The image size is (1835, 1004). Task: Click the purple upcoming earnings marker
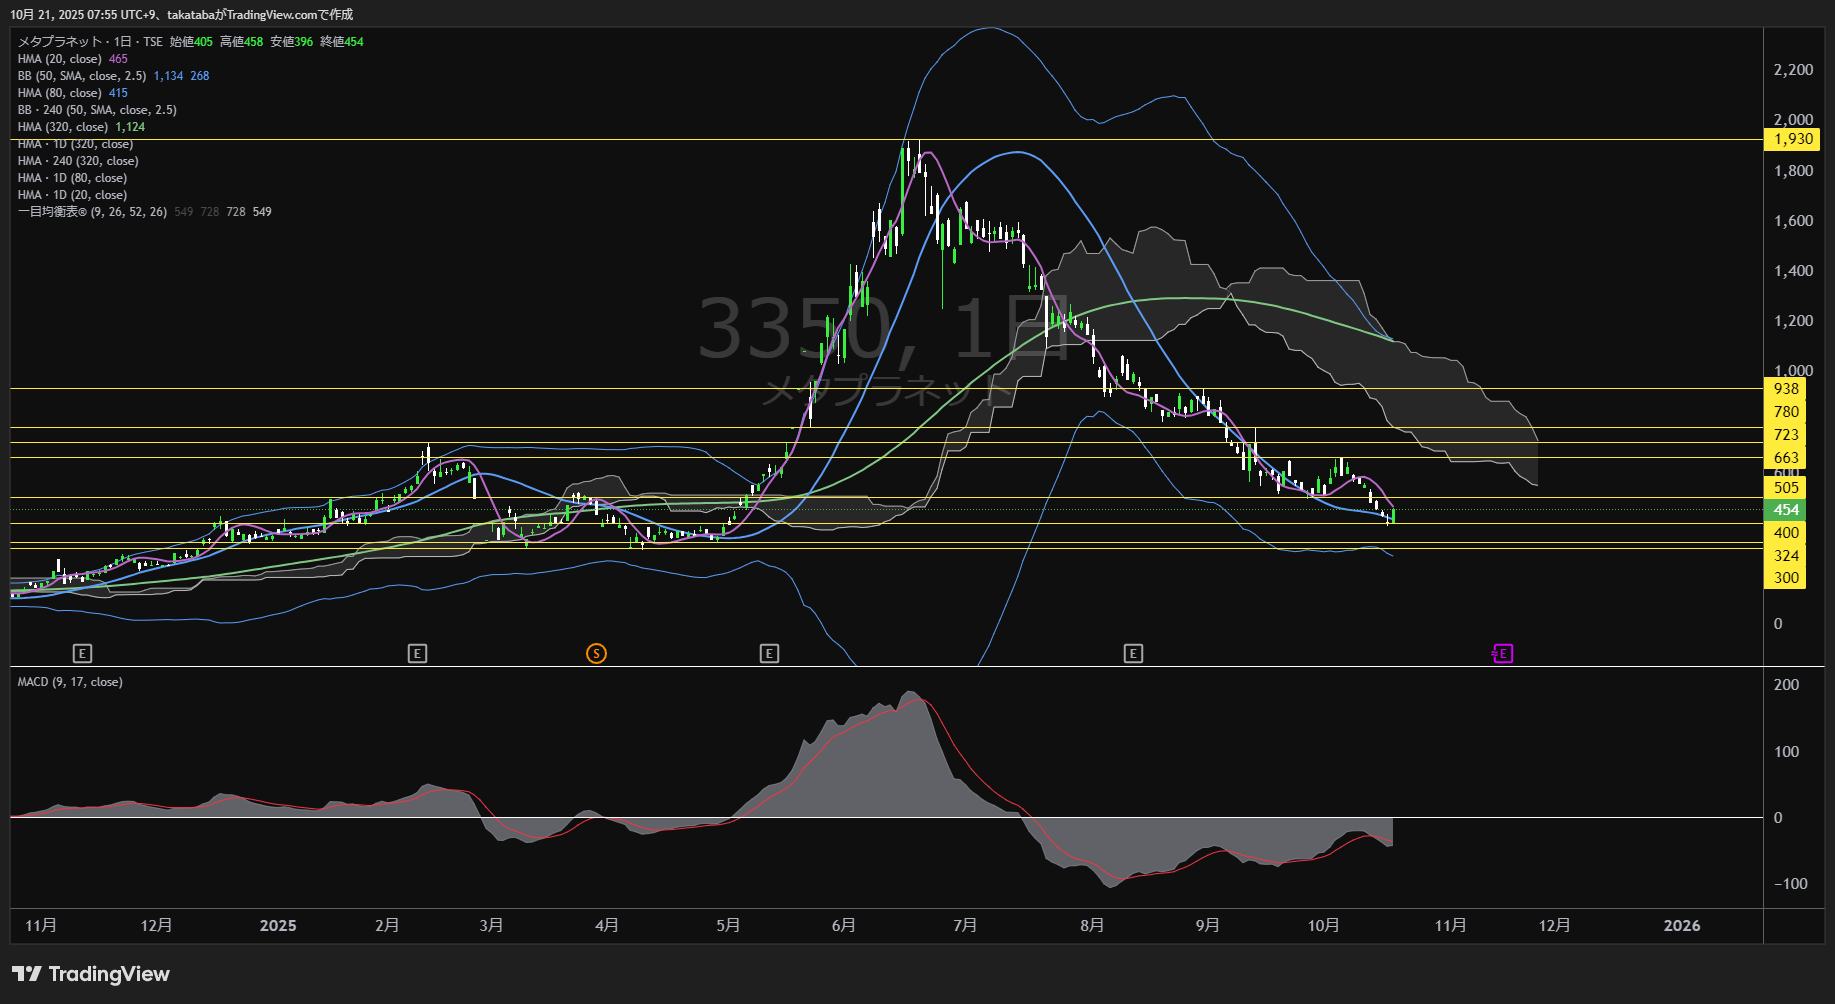(1502, 654)
